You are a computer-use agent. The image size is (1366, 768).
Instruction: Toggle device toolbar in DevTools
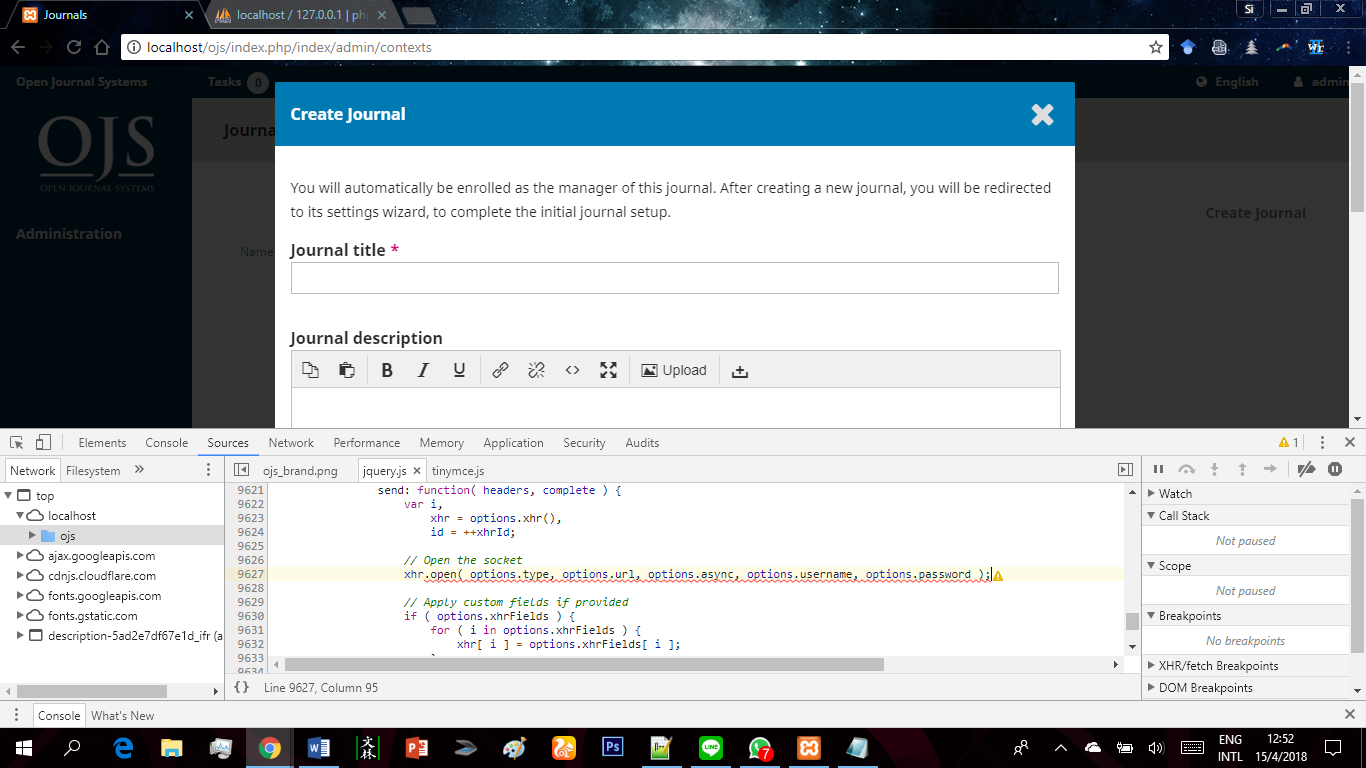[43, 442]
